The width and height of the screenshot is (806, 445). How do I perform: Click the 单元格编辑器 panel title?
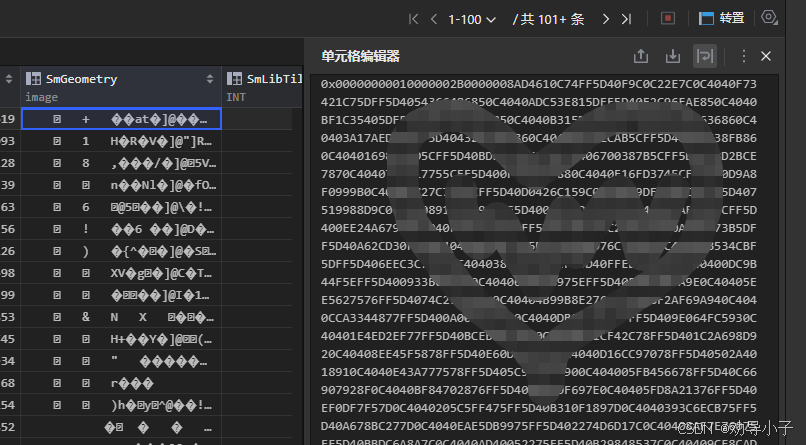[x=360, y=56]
